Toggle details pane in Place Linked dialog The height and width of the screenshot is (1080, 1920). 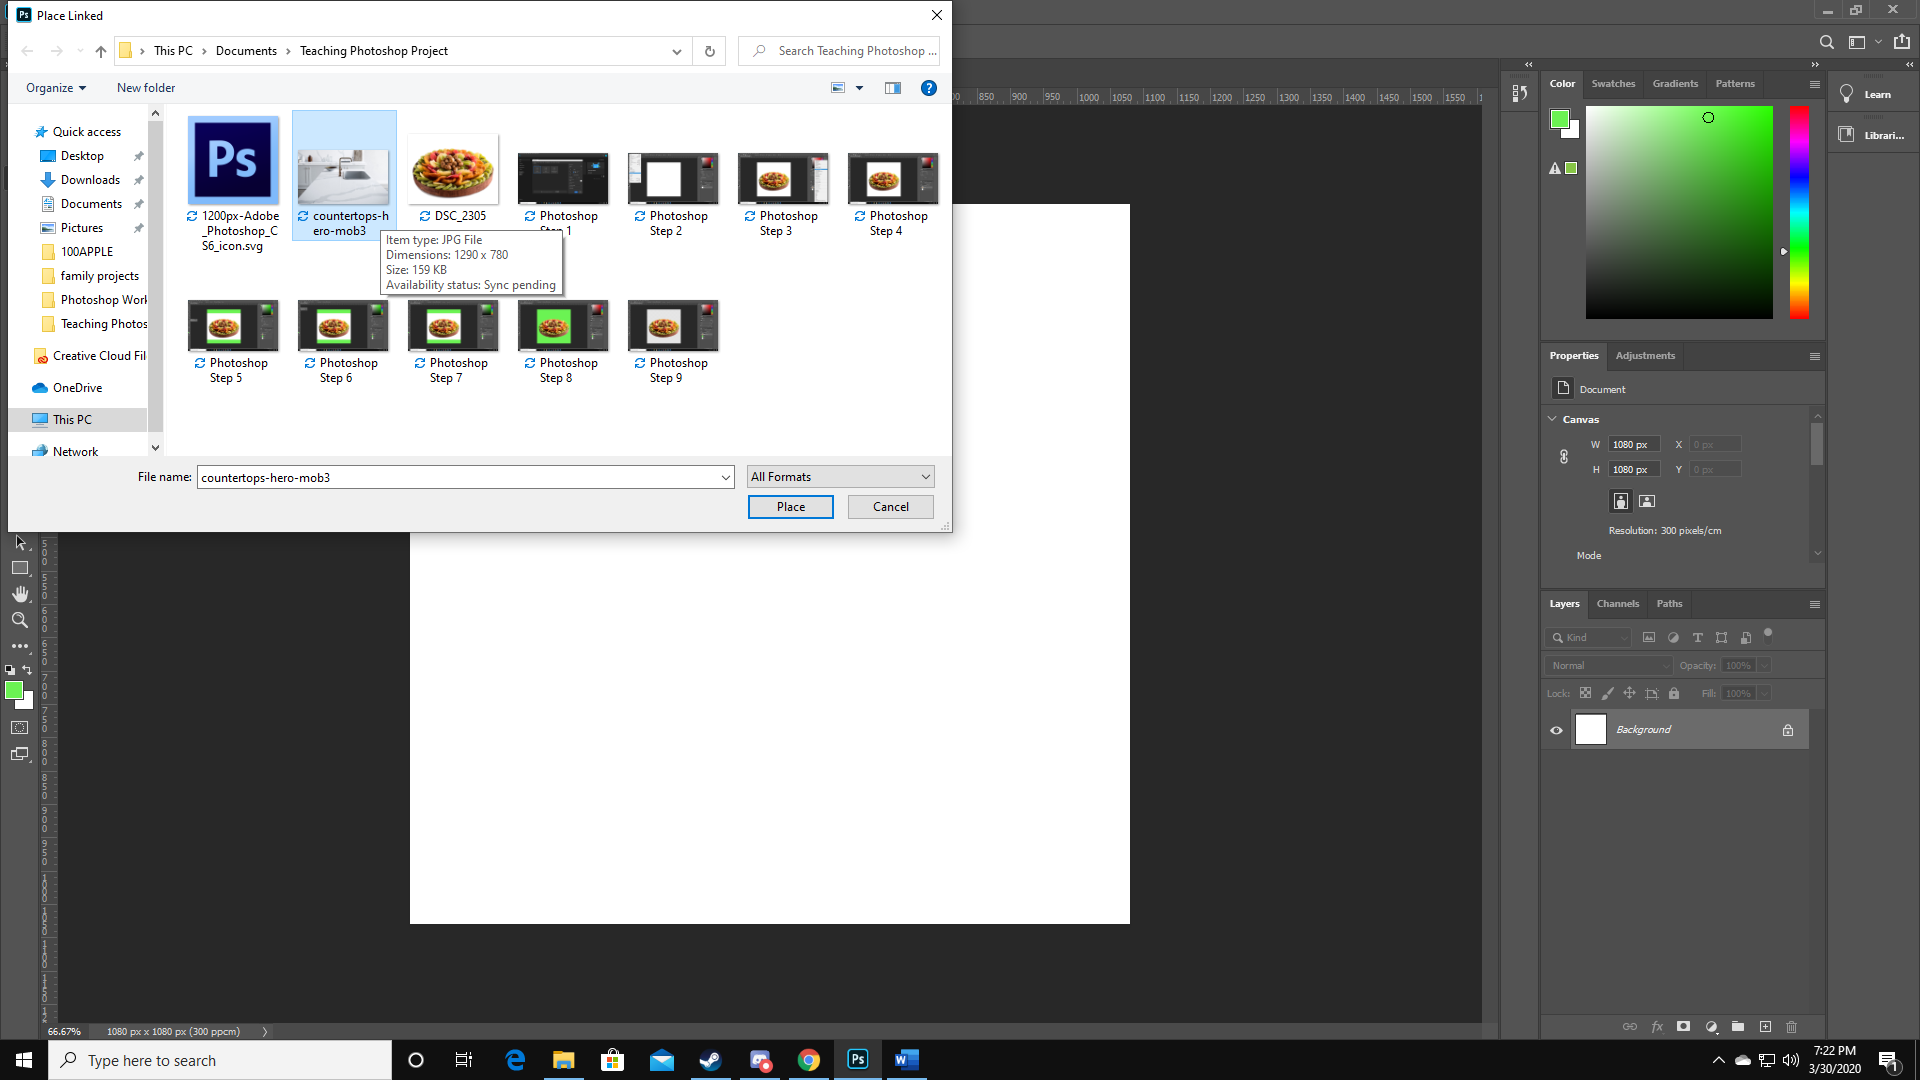[893, 88]
